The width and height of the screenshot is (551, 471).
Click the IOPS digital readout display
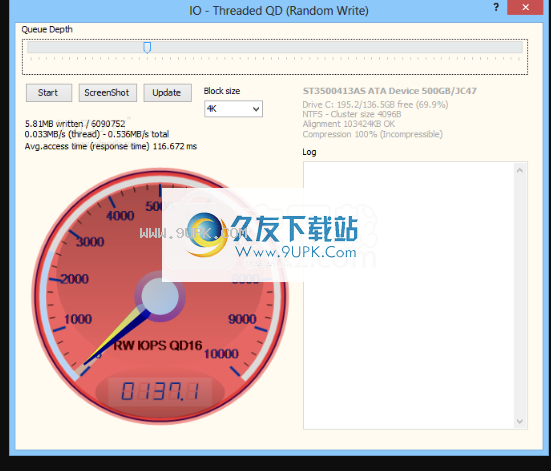click(160, 392)
